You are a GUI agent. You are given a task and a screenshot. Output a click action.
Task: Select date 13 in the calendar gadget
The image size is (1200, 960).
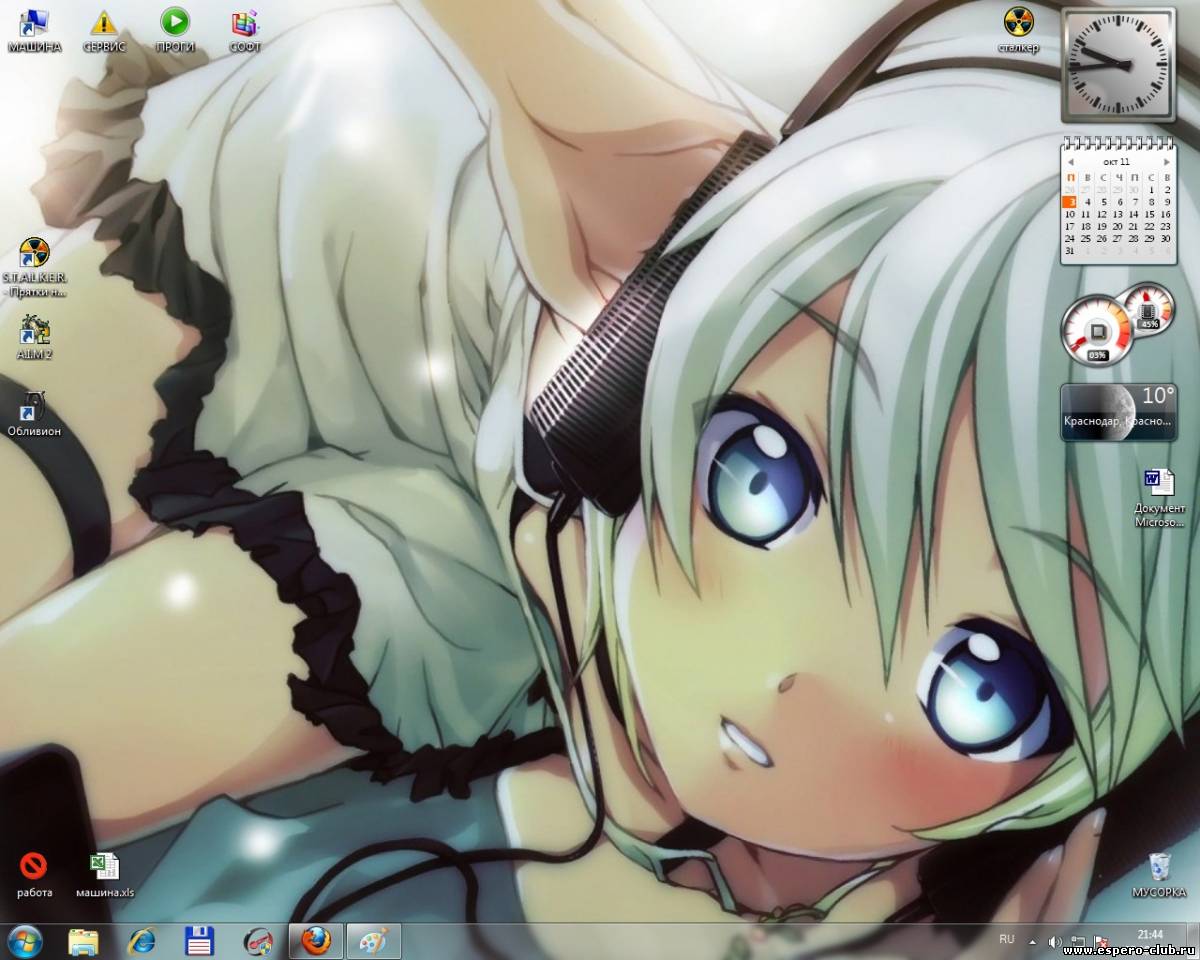pos(1118,214)
